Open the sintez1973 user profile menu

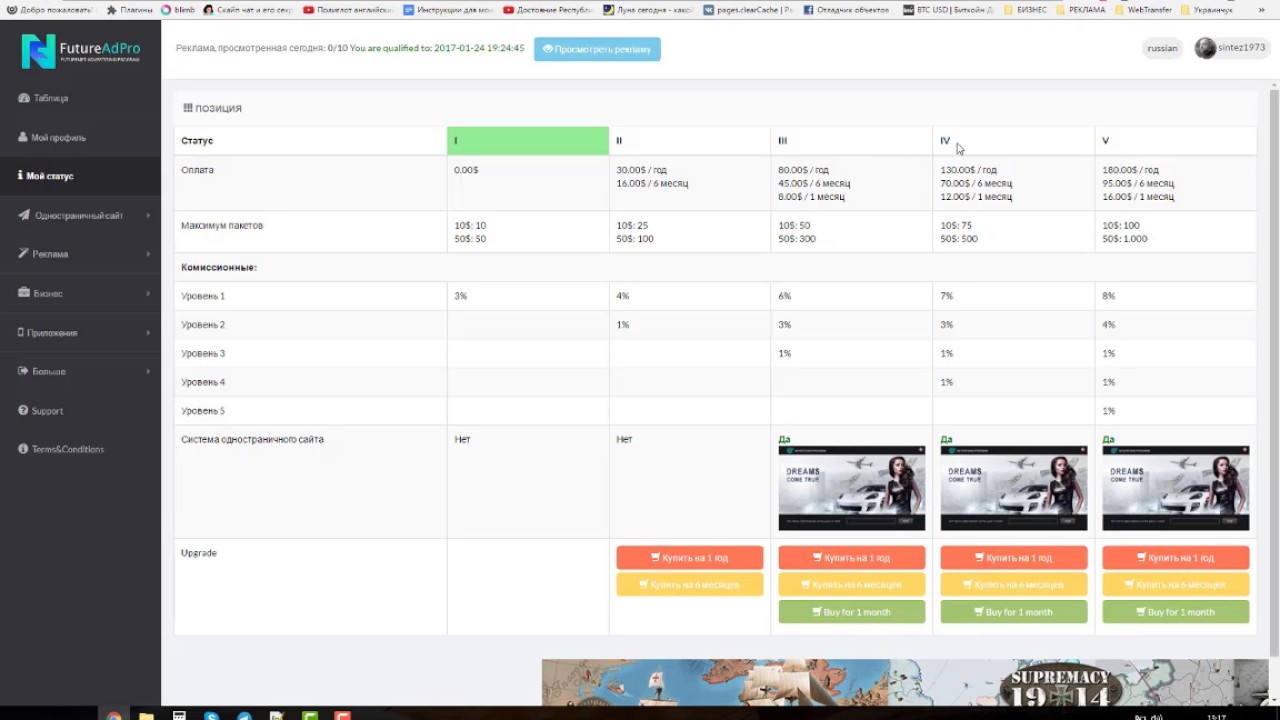1231,48
